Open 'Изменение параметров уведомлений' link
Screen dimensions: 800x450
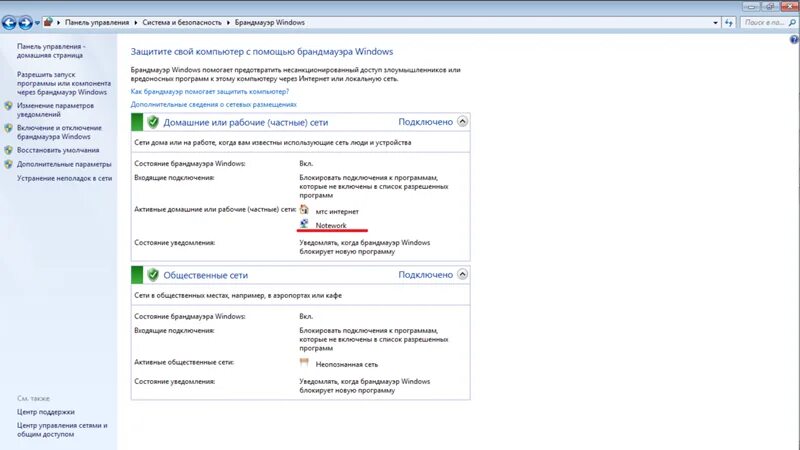[x=55, y=110]
